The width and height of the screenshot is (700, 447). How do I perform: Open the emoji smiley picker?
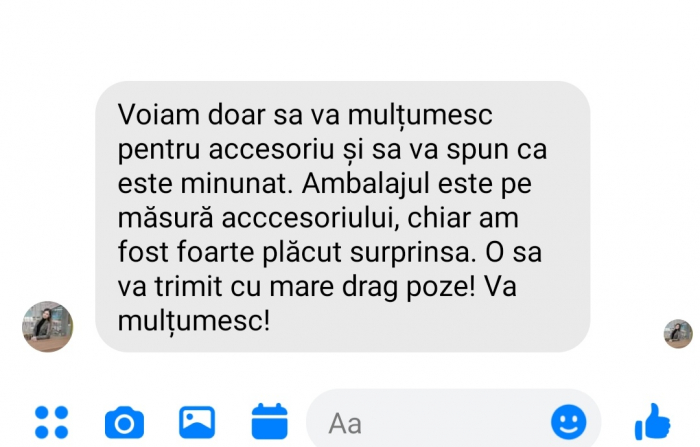(x=568, y=422)
